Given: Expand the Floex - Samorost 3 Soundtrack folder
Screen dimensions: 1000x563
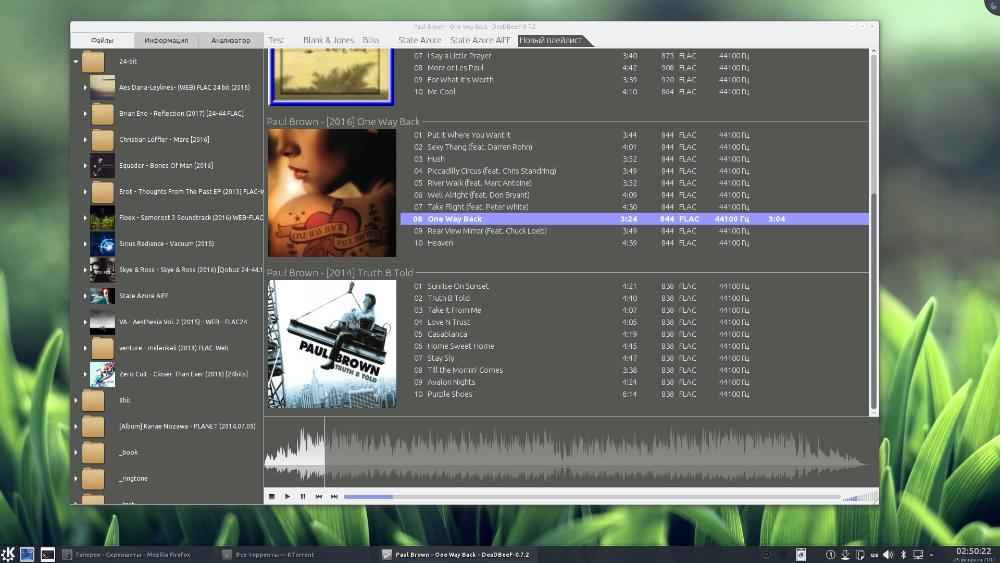Looking at the screenshot, I should [85, 218].
